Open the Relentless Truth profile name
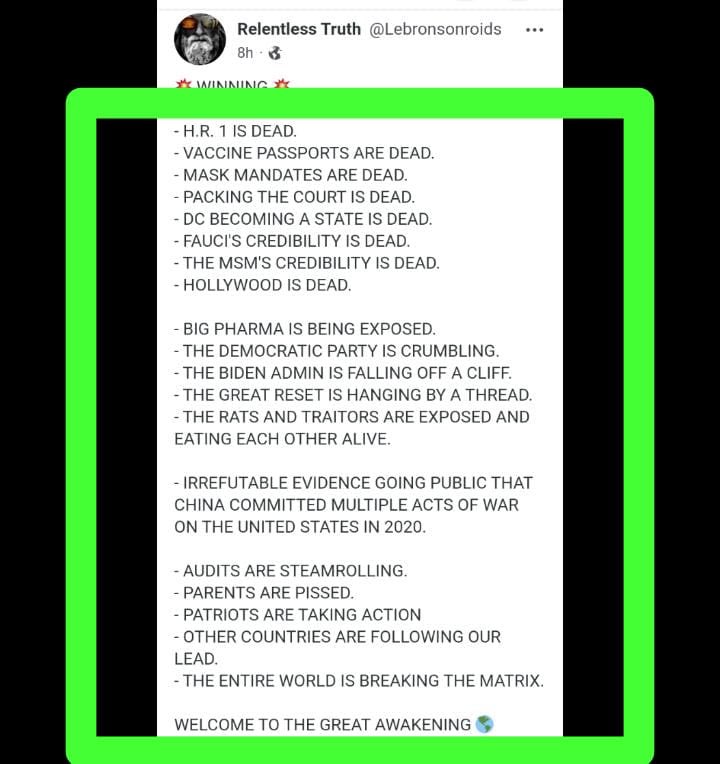 tap(299, 29)
